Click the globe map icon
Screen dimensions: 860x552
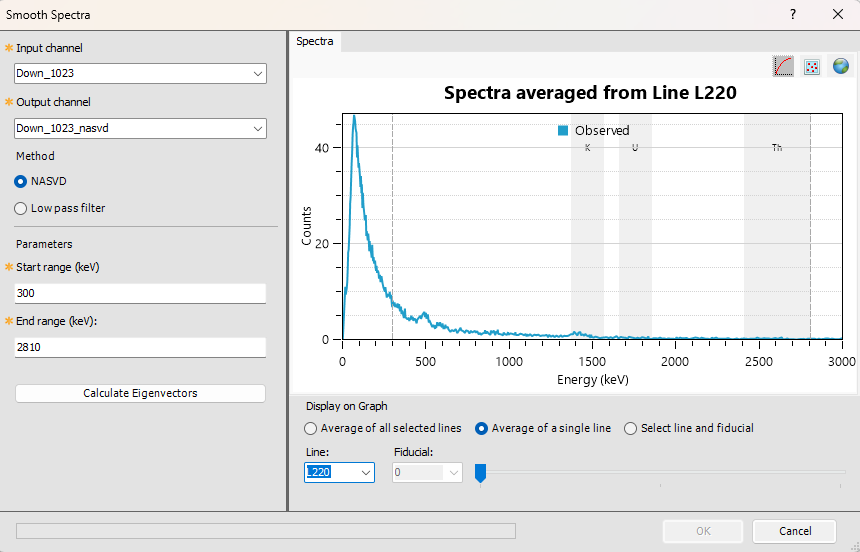(x=840, y=66)
